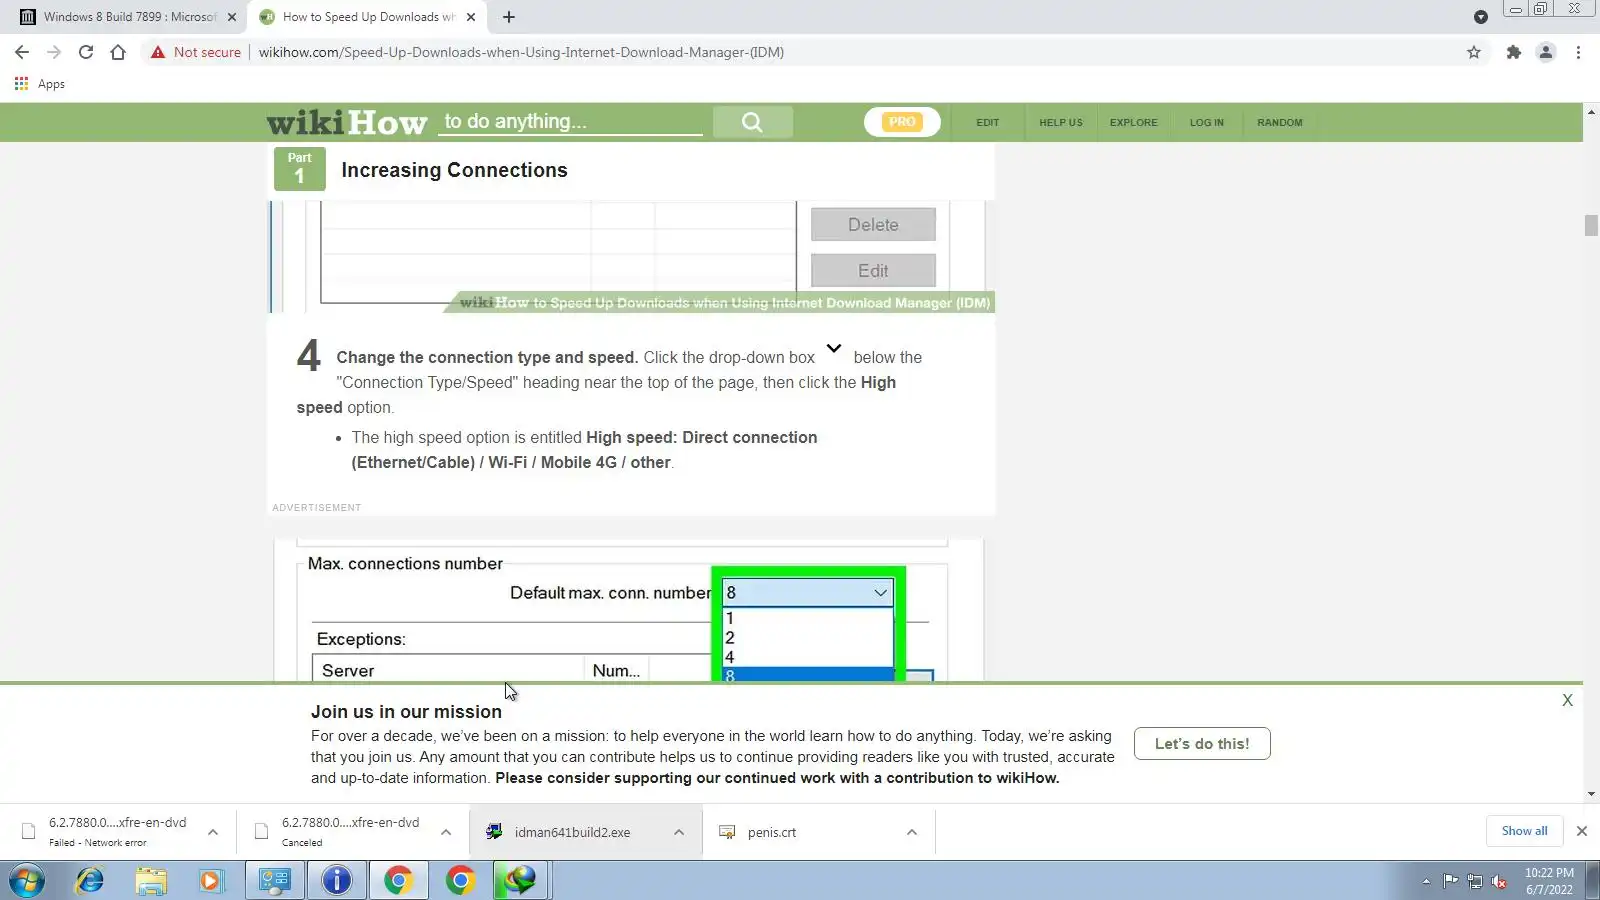Close the How to Speed Up Downloads tab
Image resolution: width=1600 pixels, height=900 pixels.
click(471, 17)
